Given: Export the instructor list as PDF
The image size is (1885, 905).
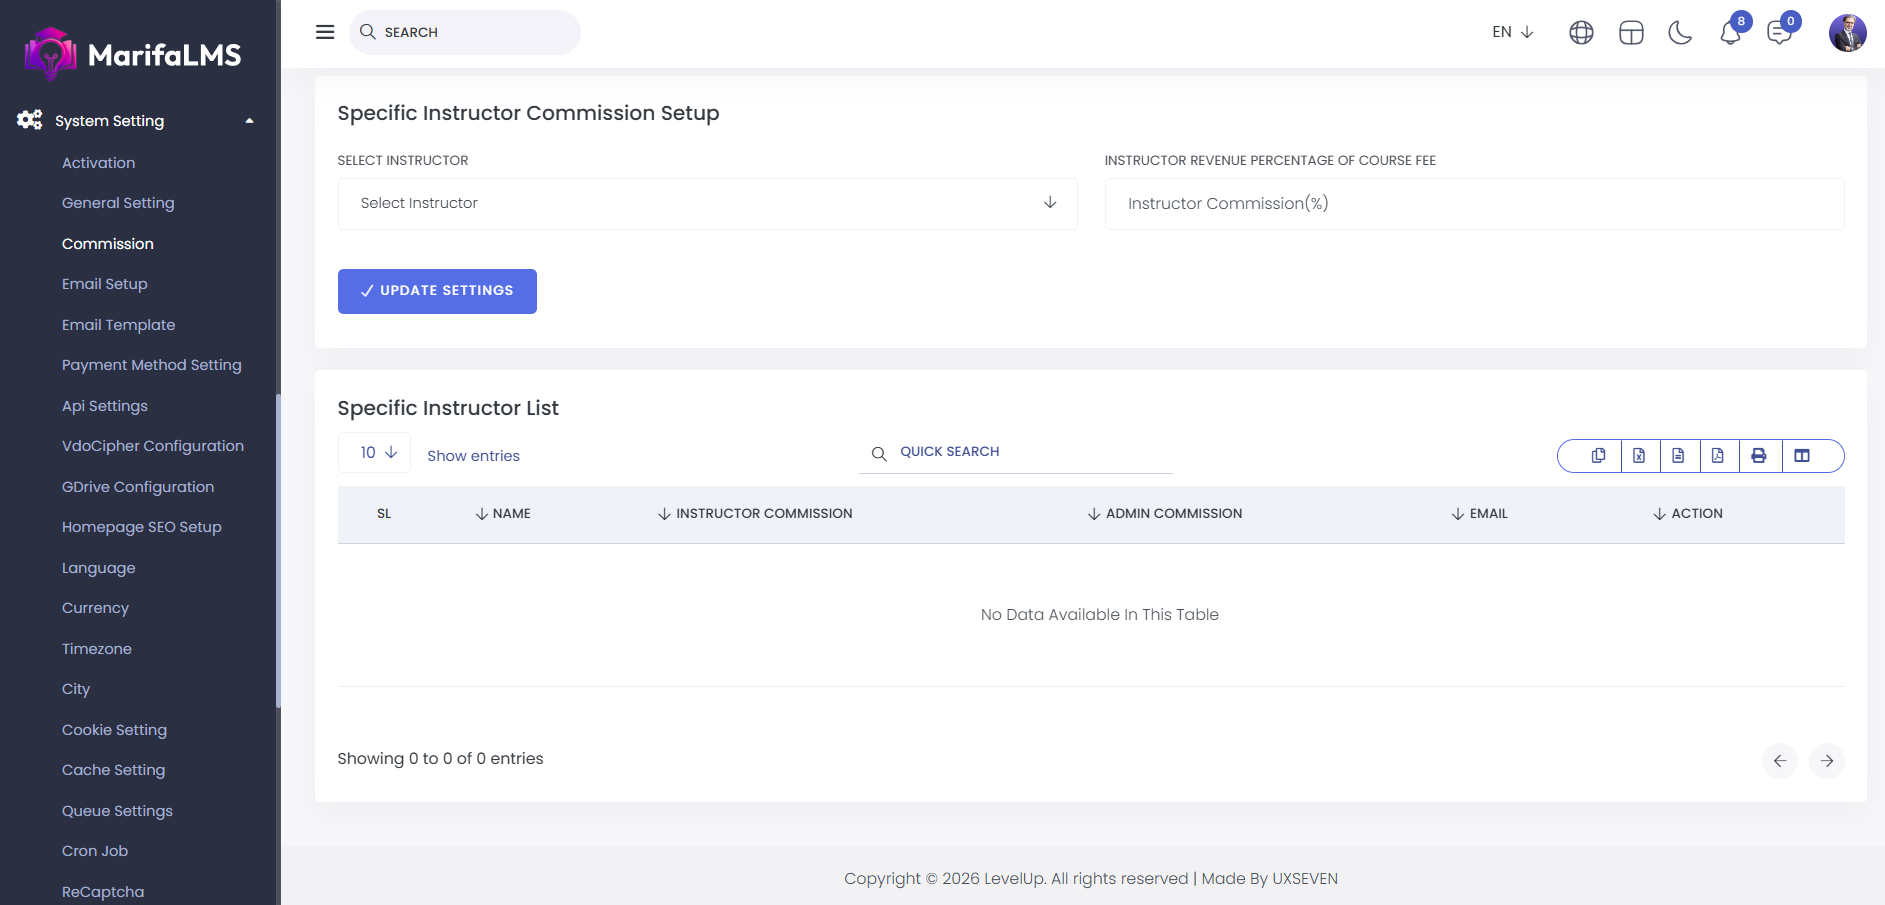Looking at the screenshot, I should (1718, 456).
